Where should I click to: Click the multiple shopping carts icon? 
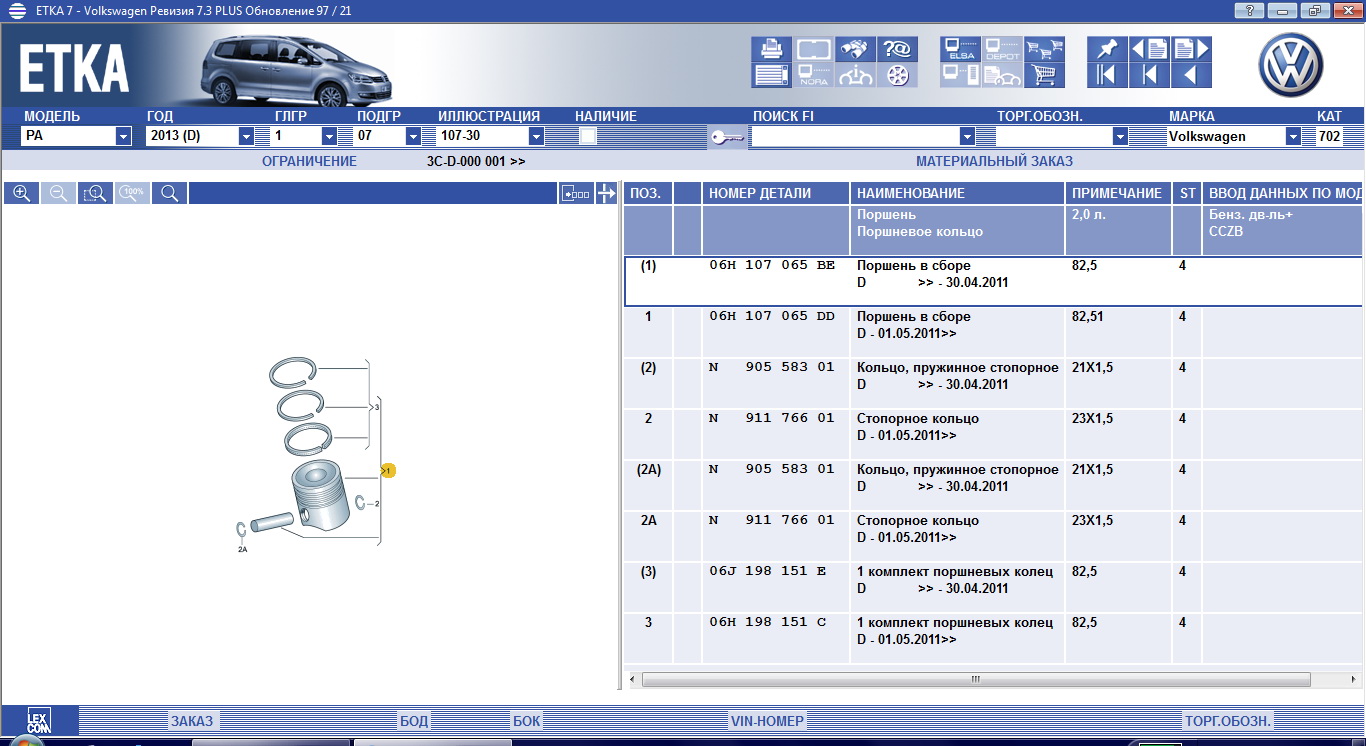[1044, 49]
